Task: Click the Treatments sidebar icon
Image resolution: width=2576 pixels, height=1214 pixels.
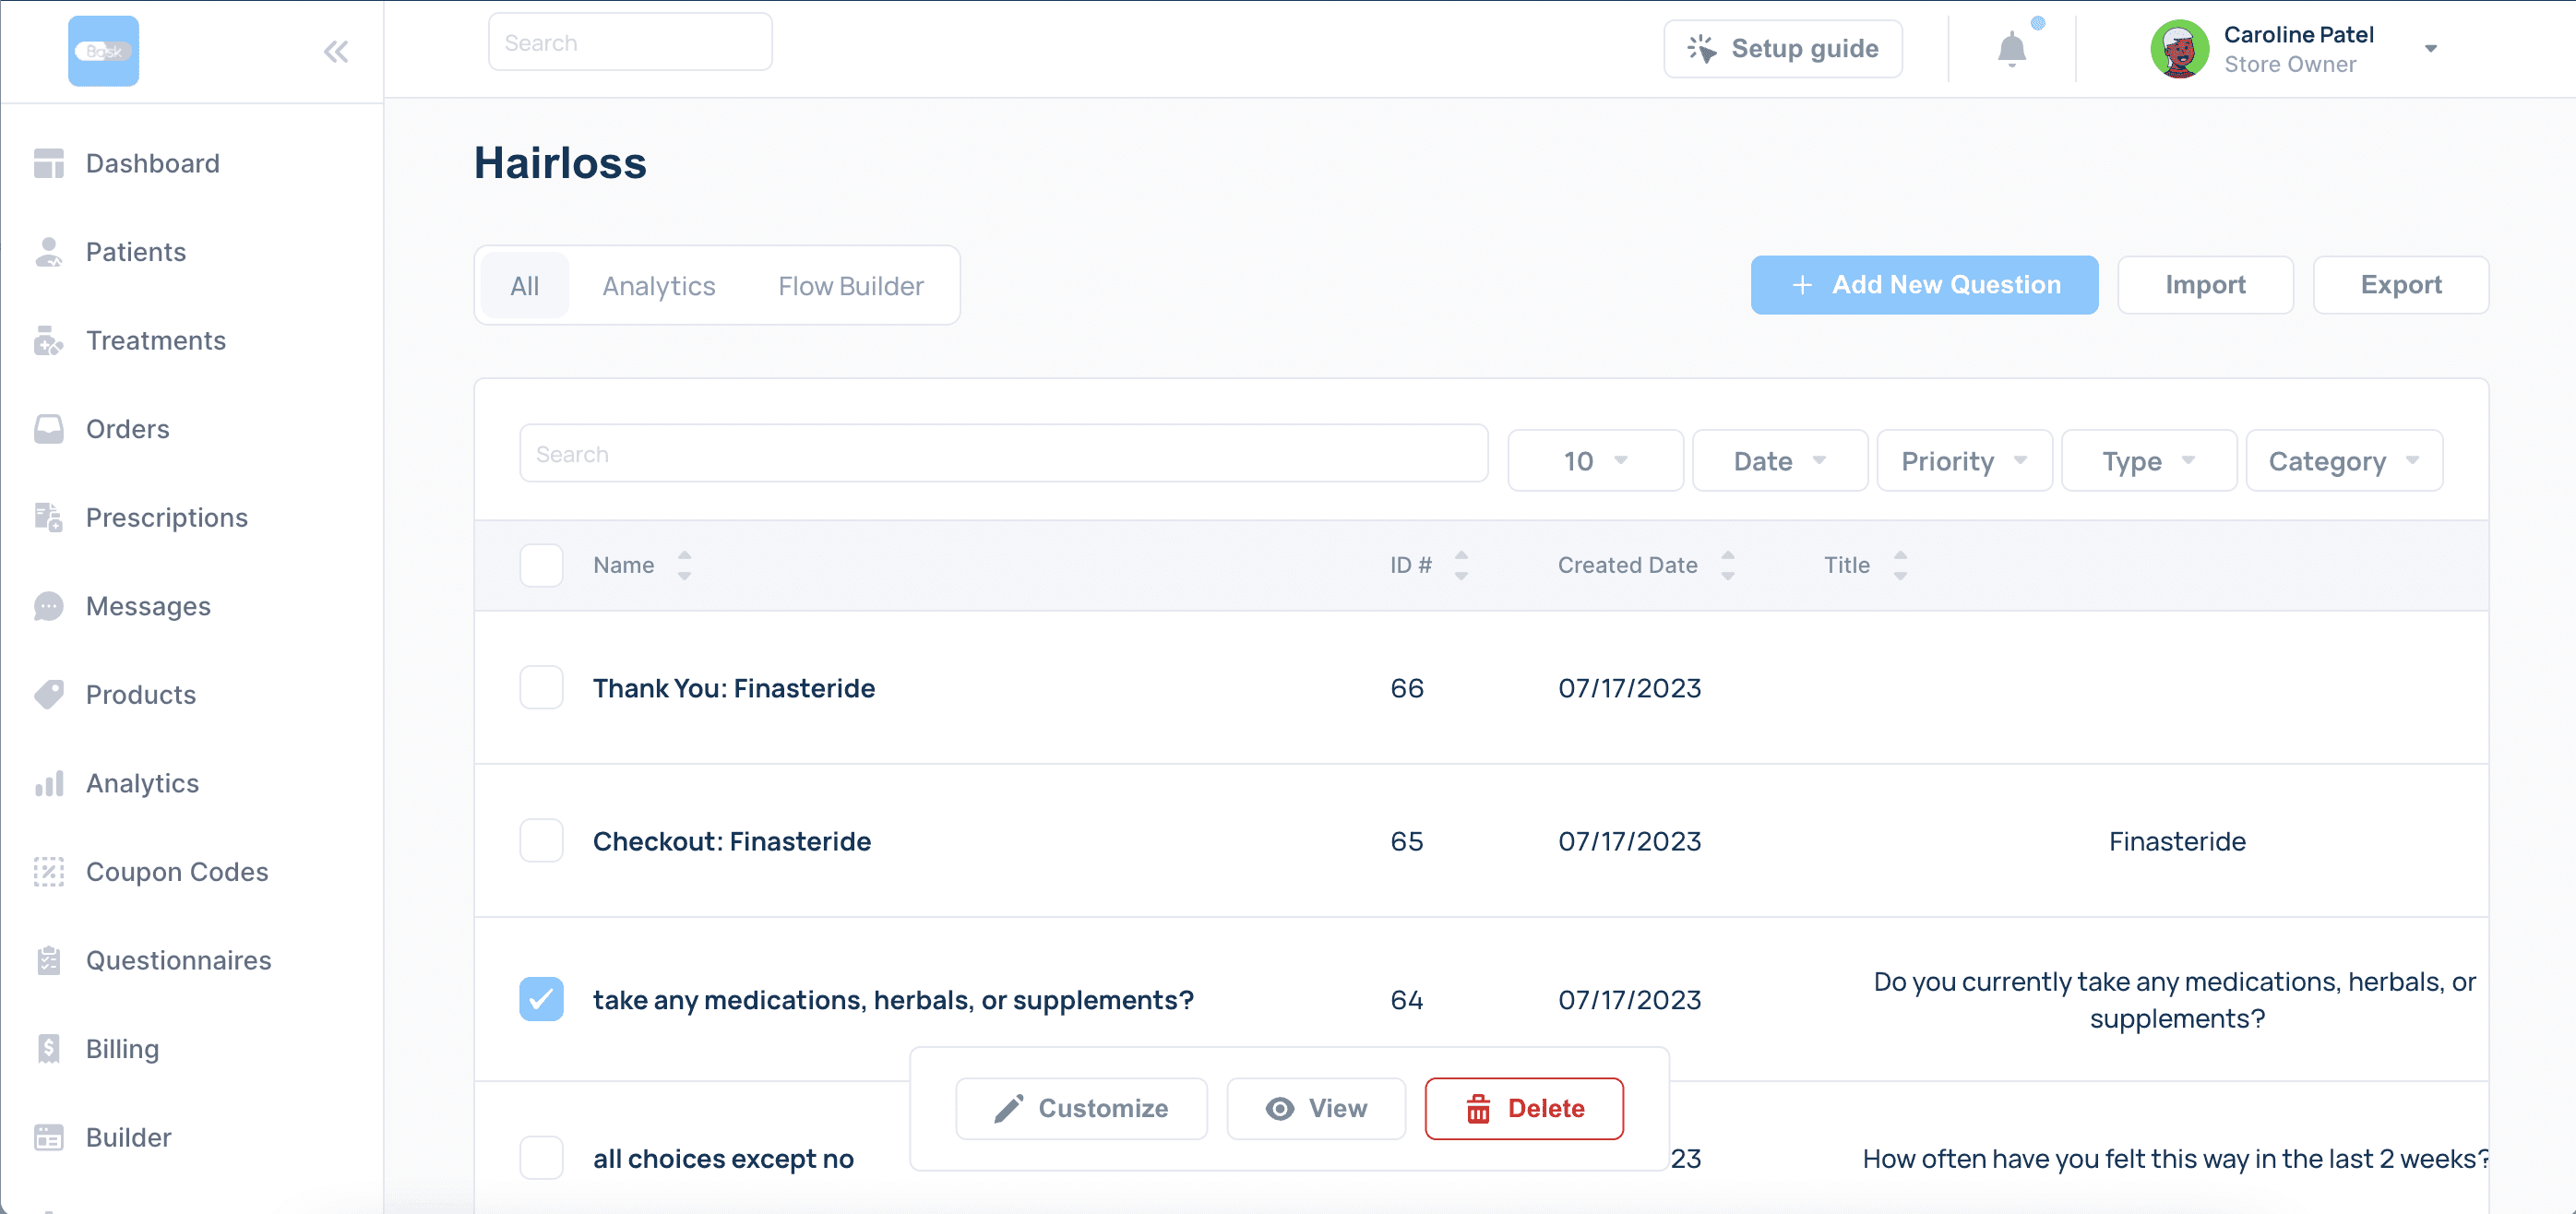Action: [x=48, y=341]
